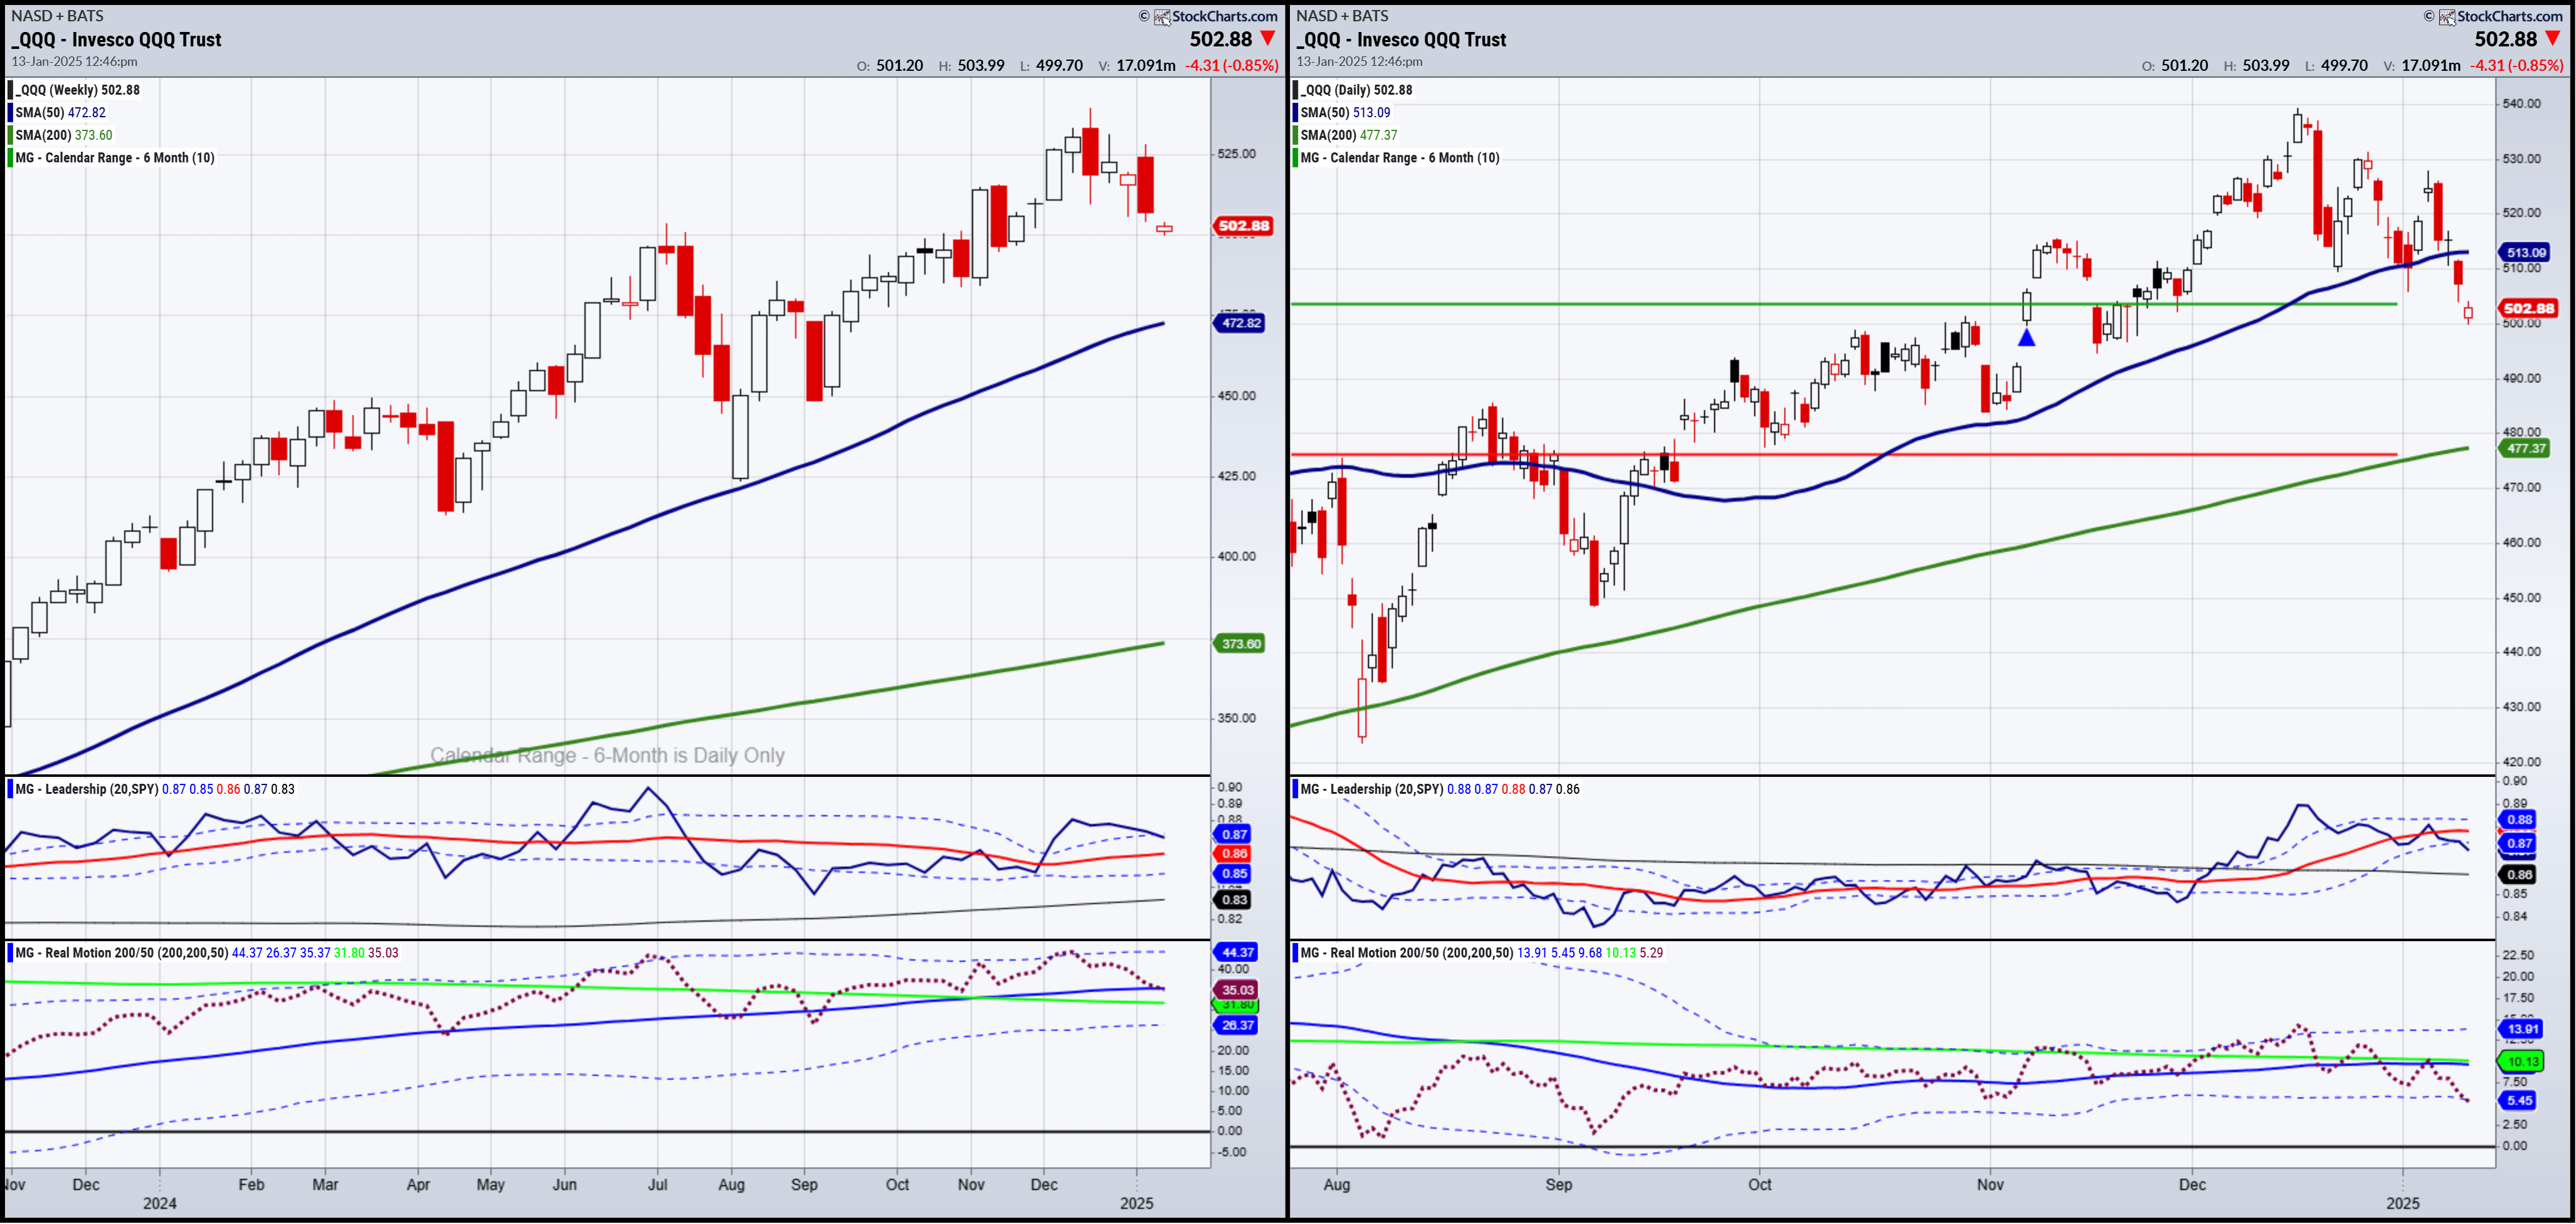The image size is (2576, 1224).
Task: Click the SMA(200) 373.60 legend label
Action: coord(64,135)
